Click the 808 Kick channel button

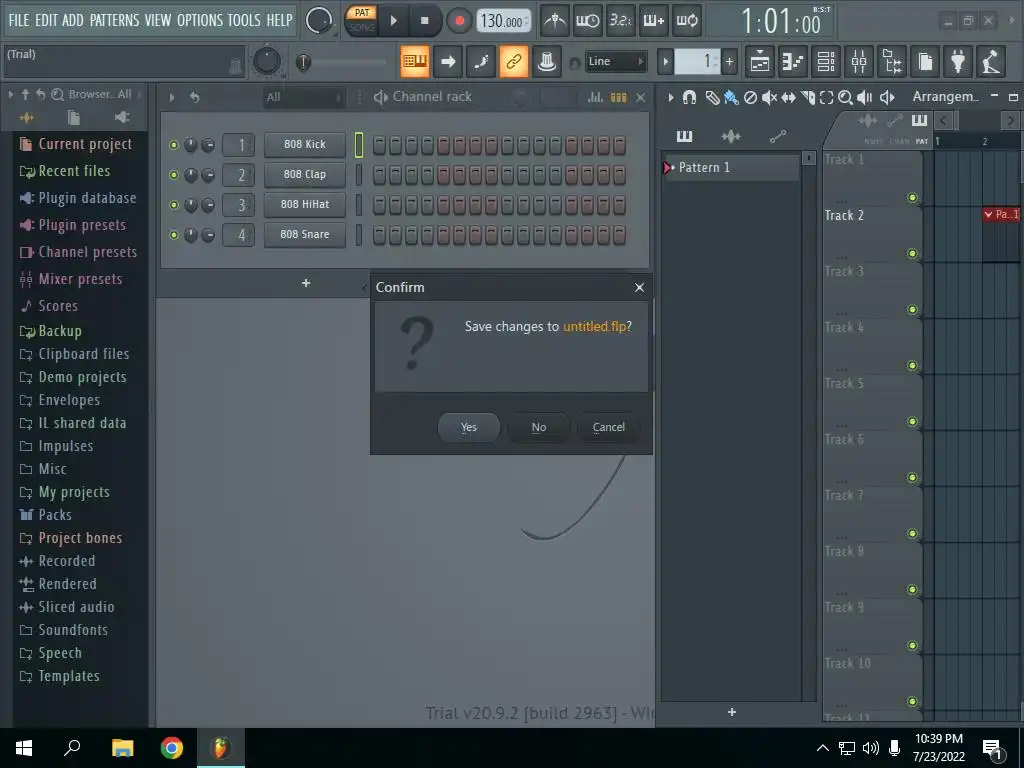coord(305,144)
